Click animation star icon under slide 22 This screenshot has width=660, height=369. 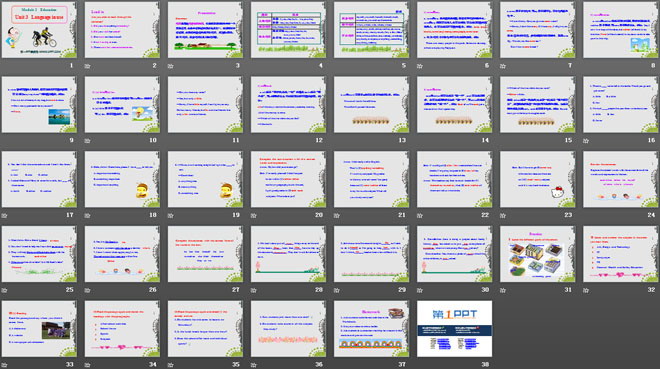point(420,215)
